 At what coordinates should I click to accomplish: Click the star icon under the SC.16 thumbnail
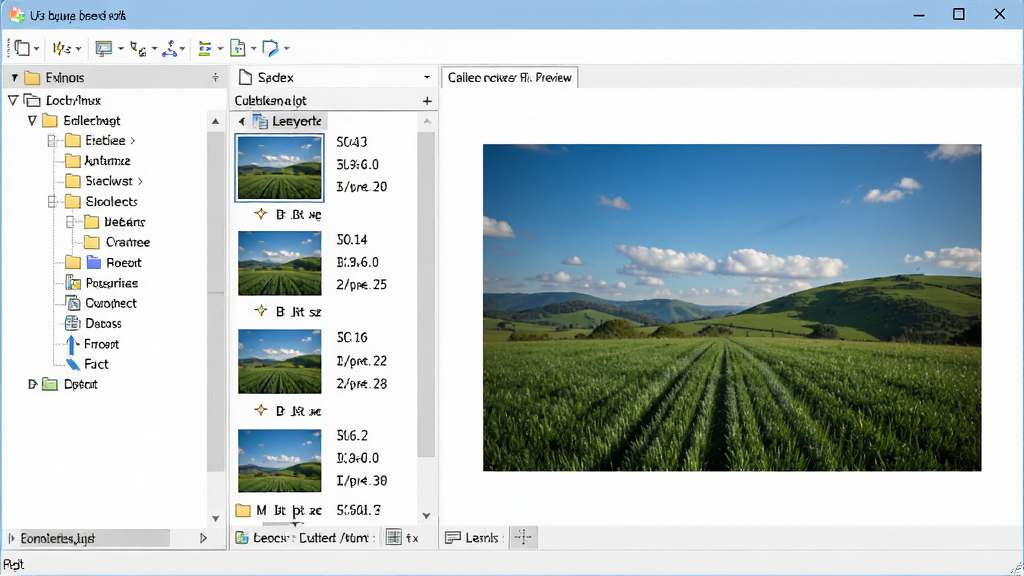pyautogui.click(x=261, y=410)
